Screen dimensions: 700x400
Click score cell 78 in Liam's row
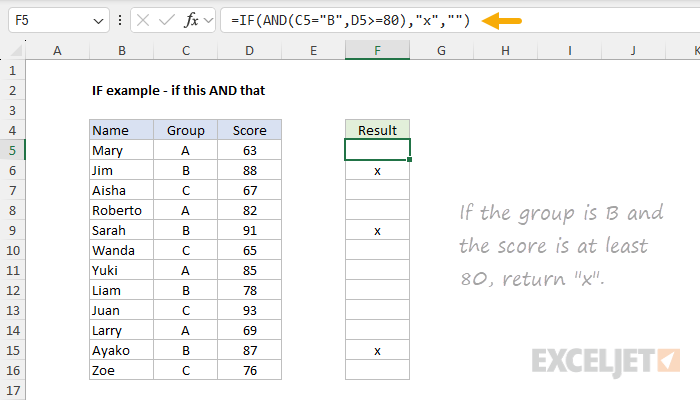coord(250,291)
